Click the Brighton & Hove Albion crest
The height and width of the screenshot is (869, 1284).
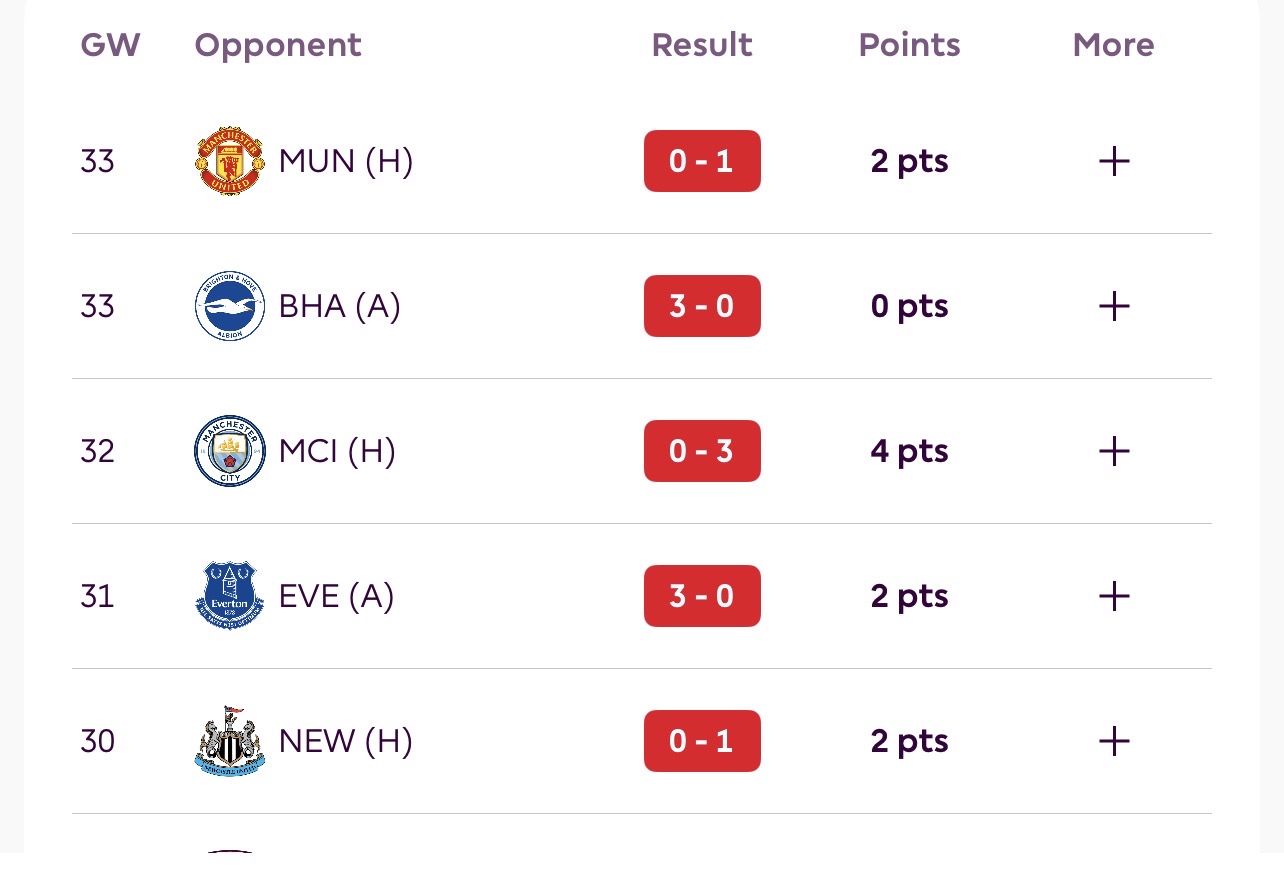tap(230, 306)
